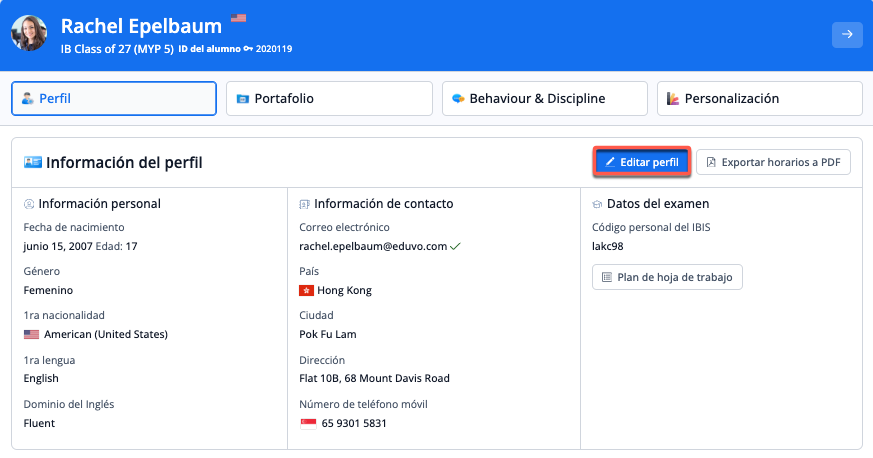Click the US flag next to student name
Viewport: 873px width, 458px height.
tap(238, 18)
